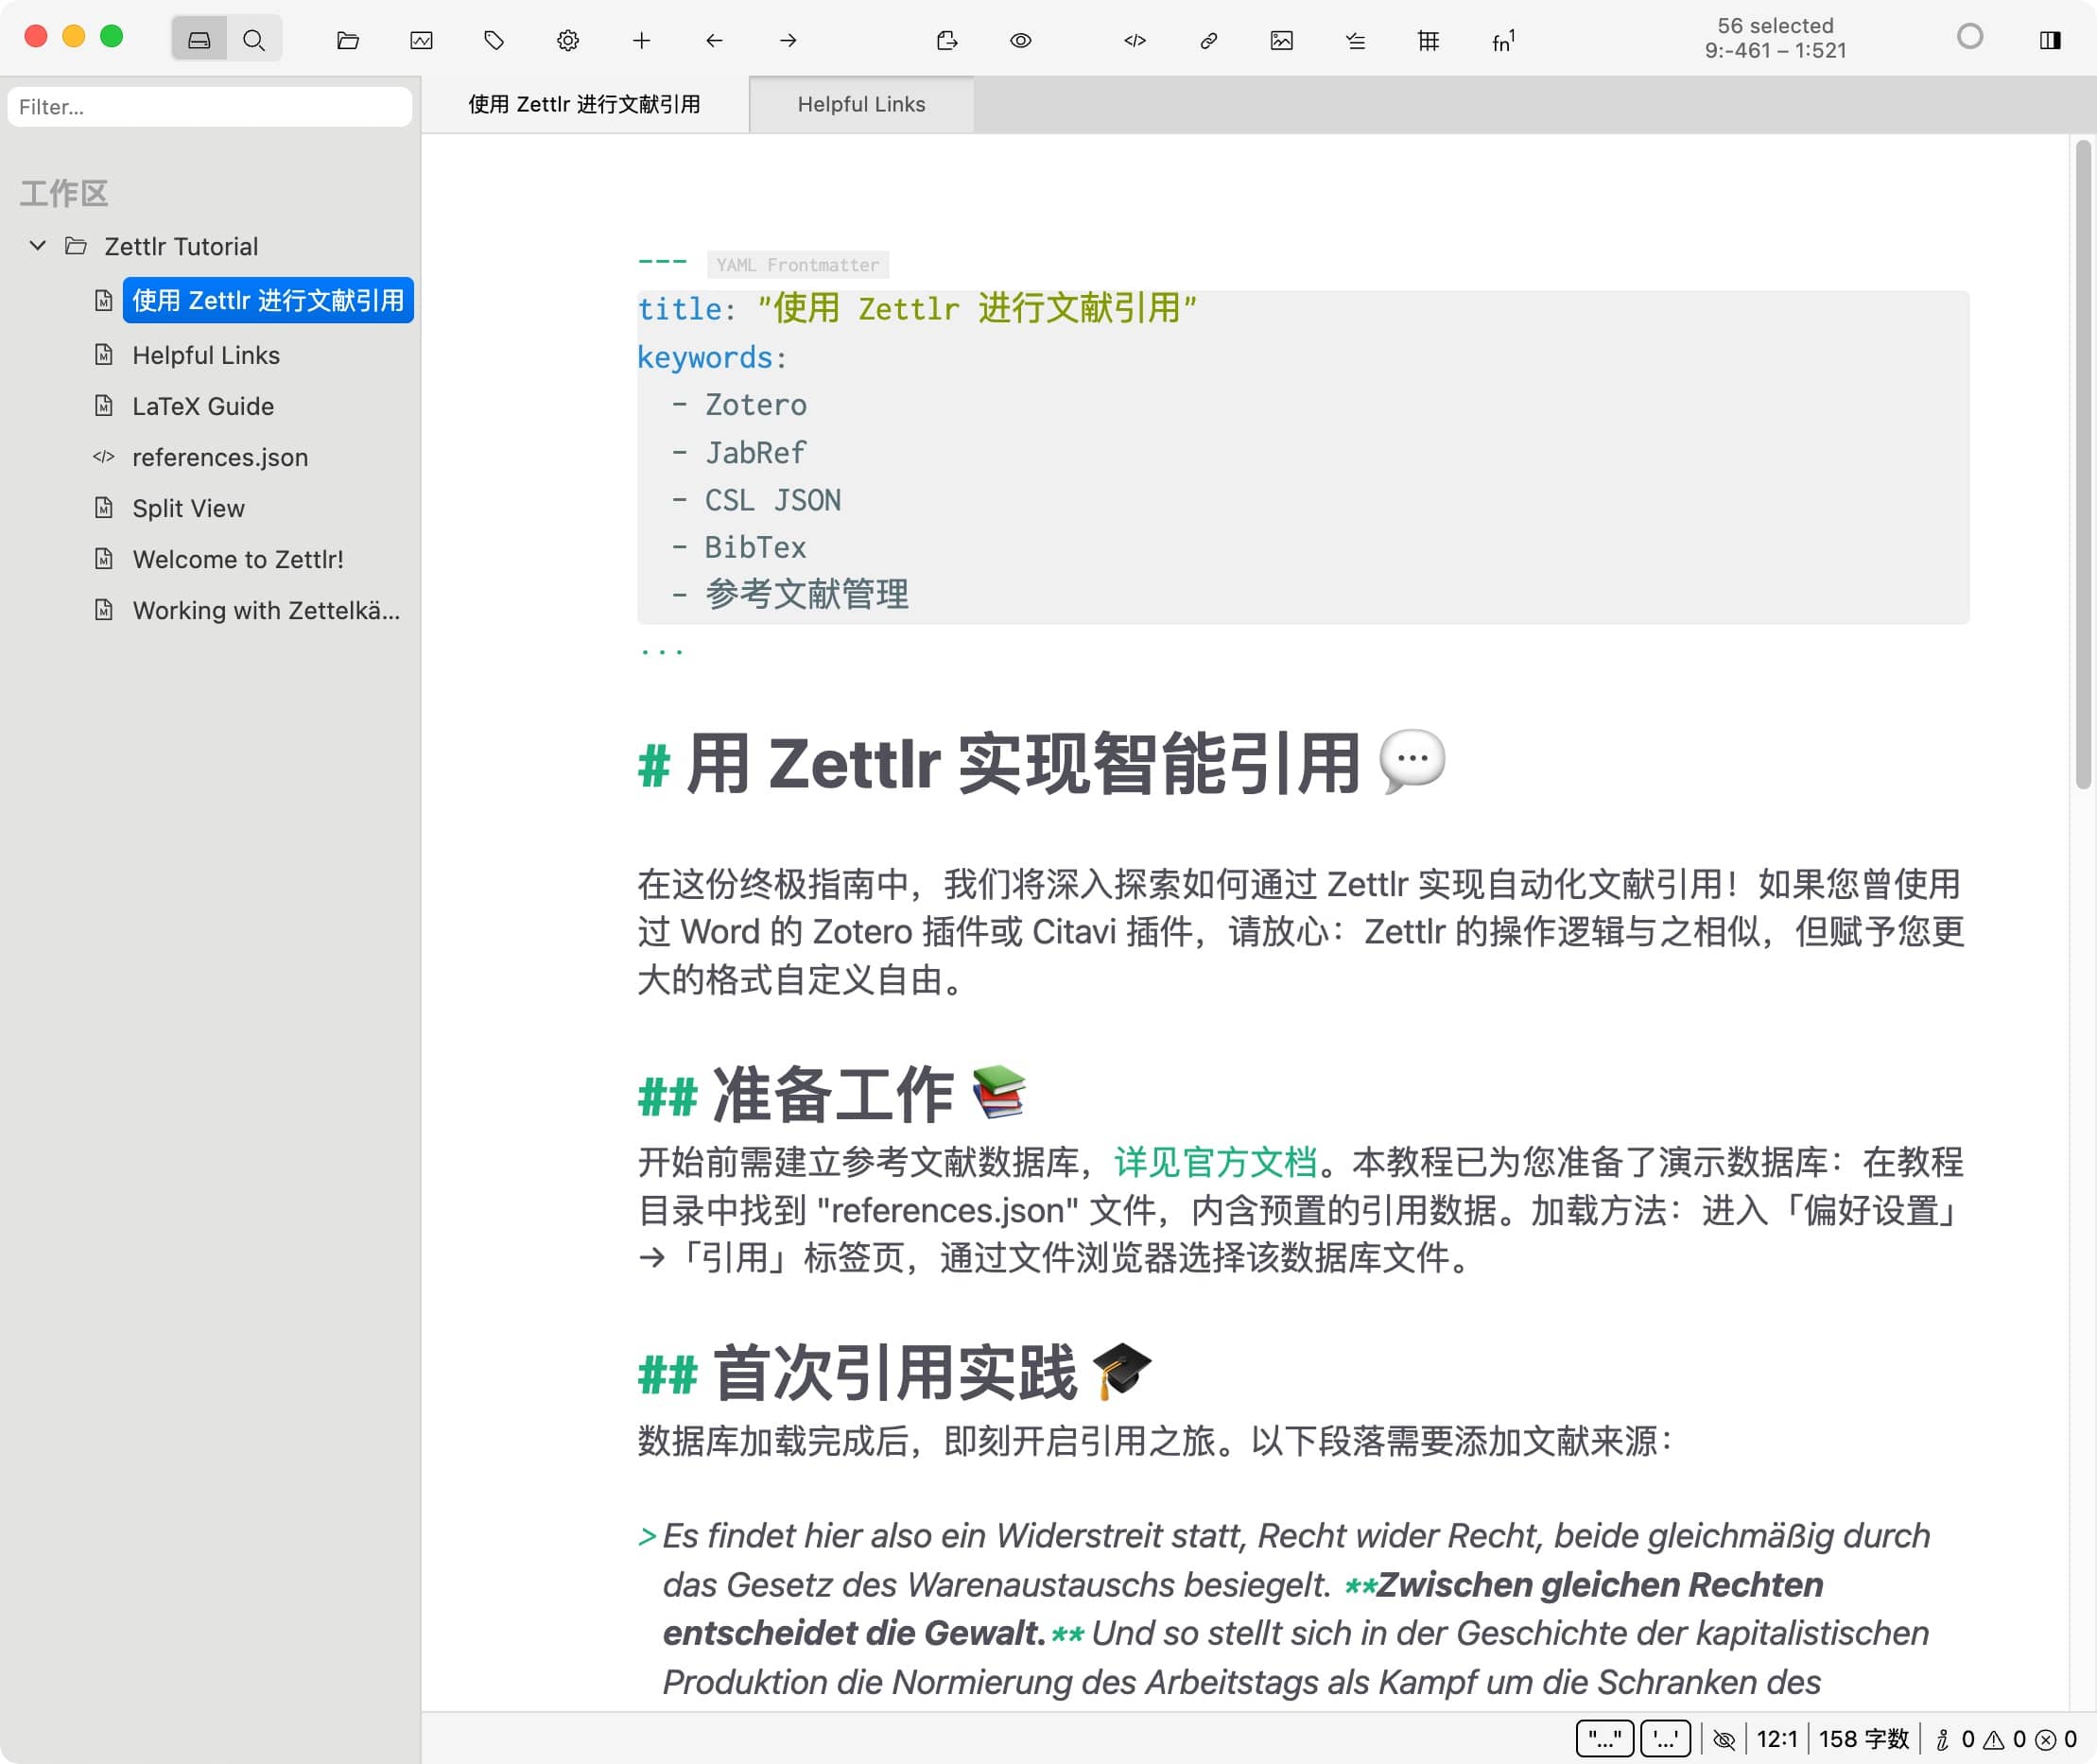Toggle typewriter mode in status bar

click(x=1723, y=1739)
